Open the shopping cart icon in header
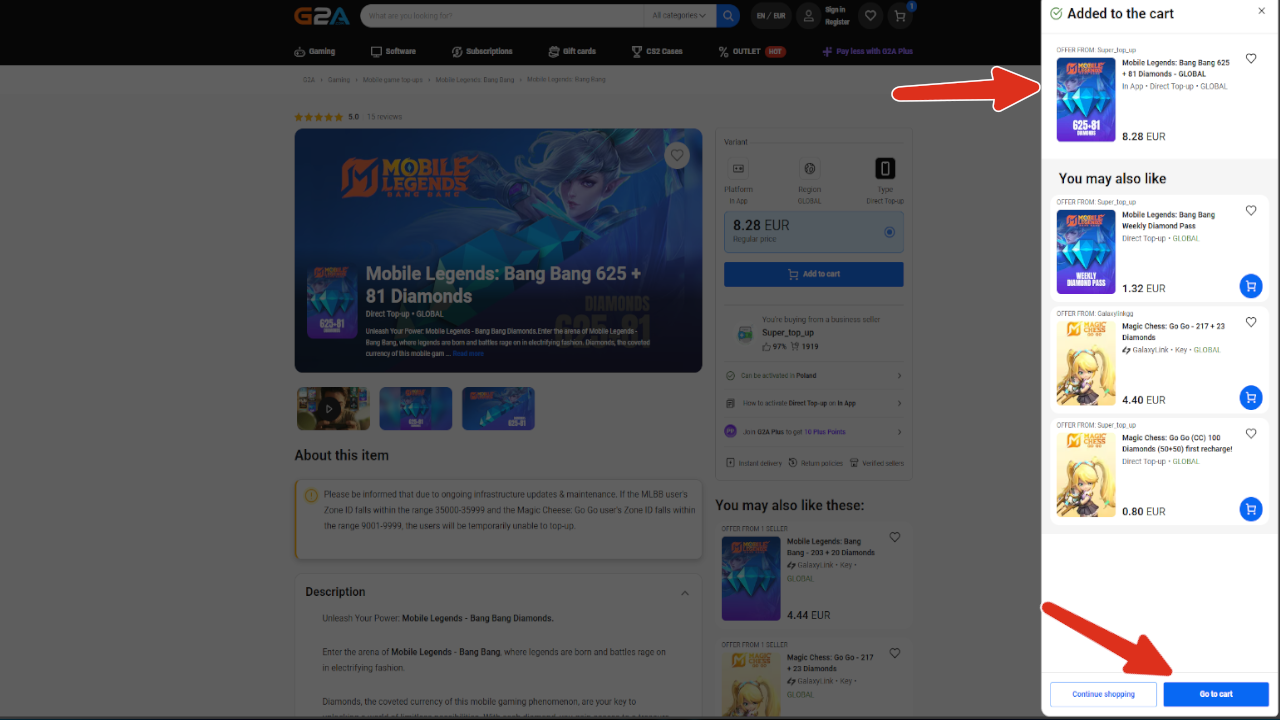Image resolution: width=1280 pixels, height=720 pixels. [901, 16]
